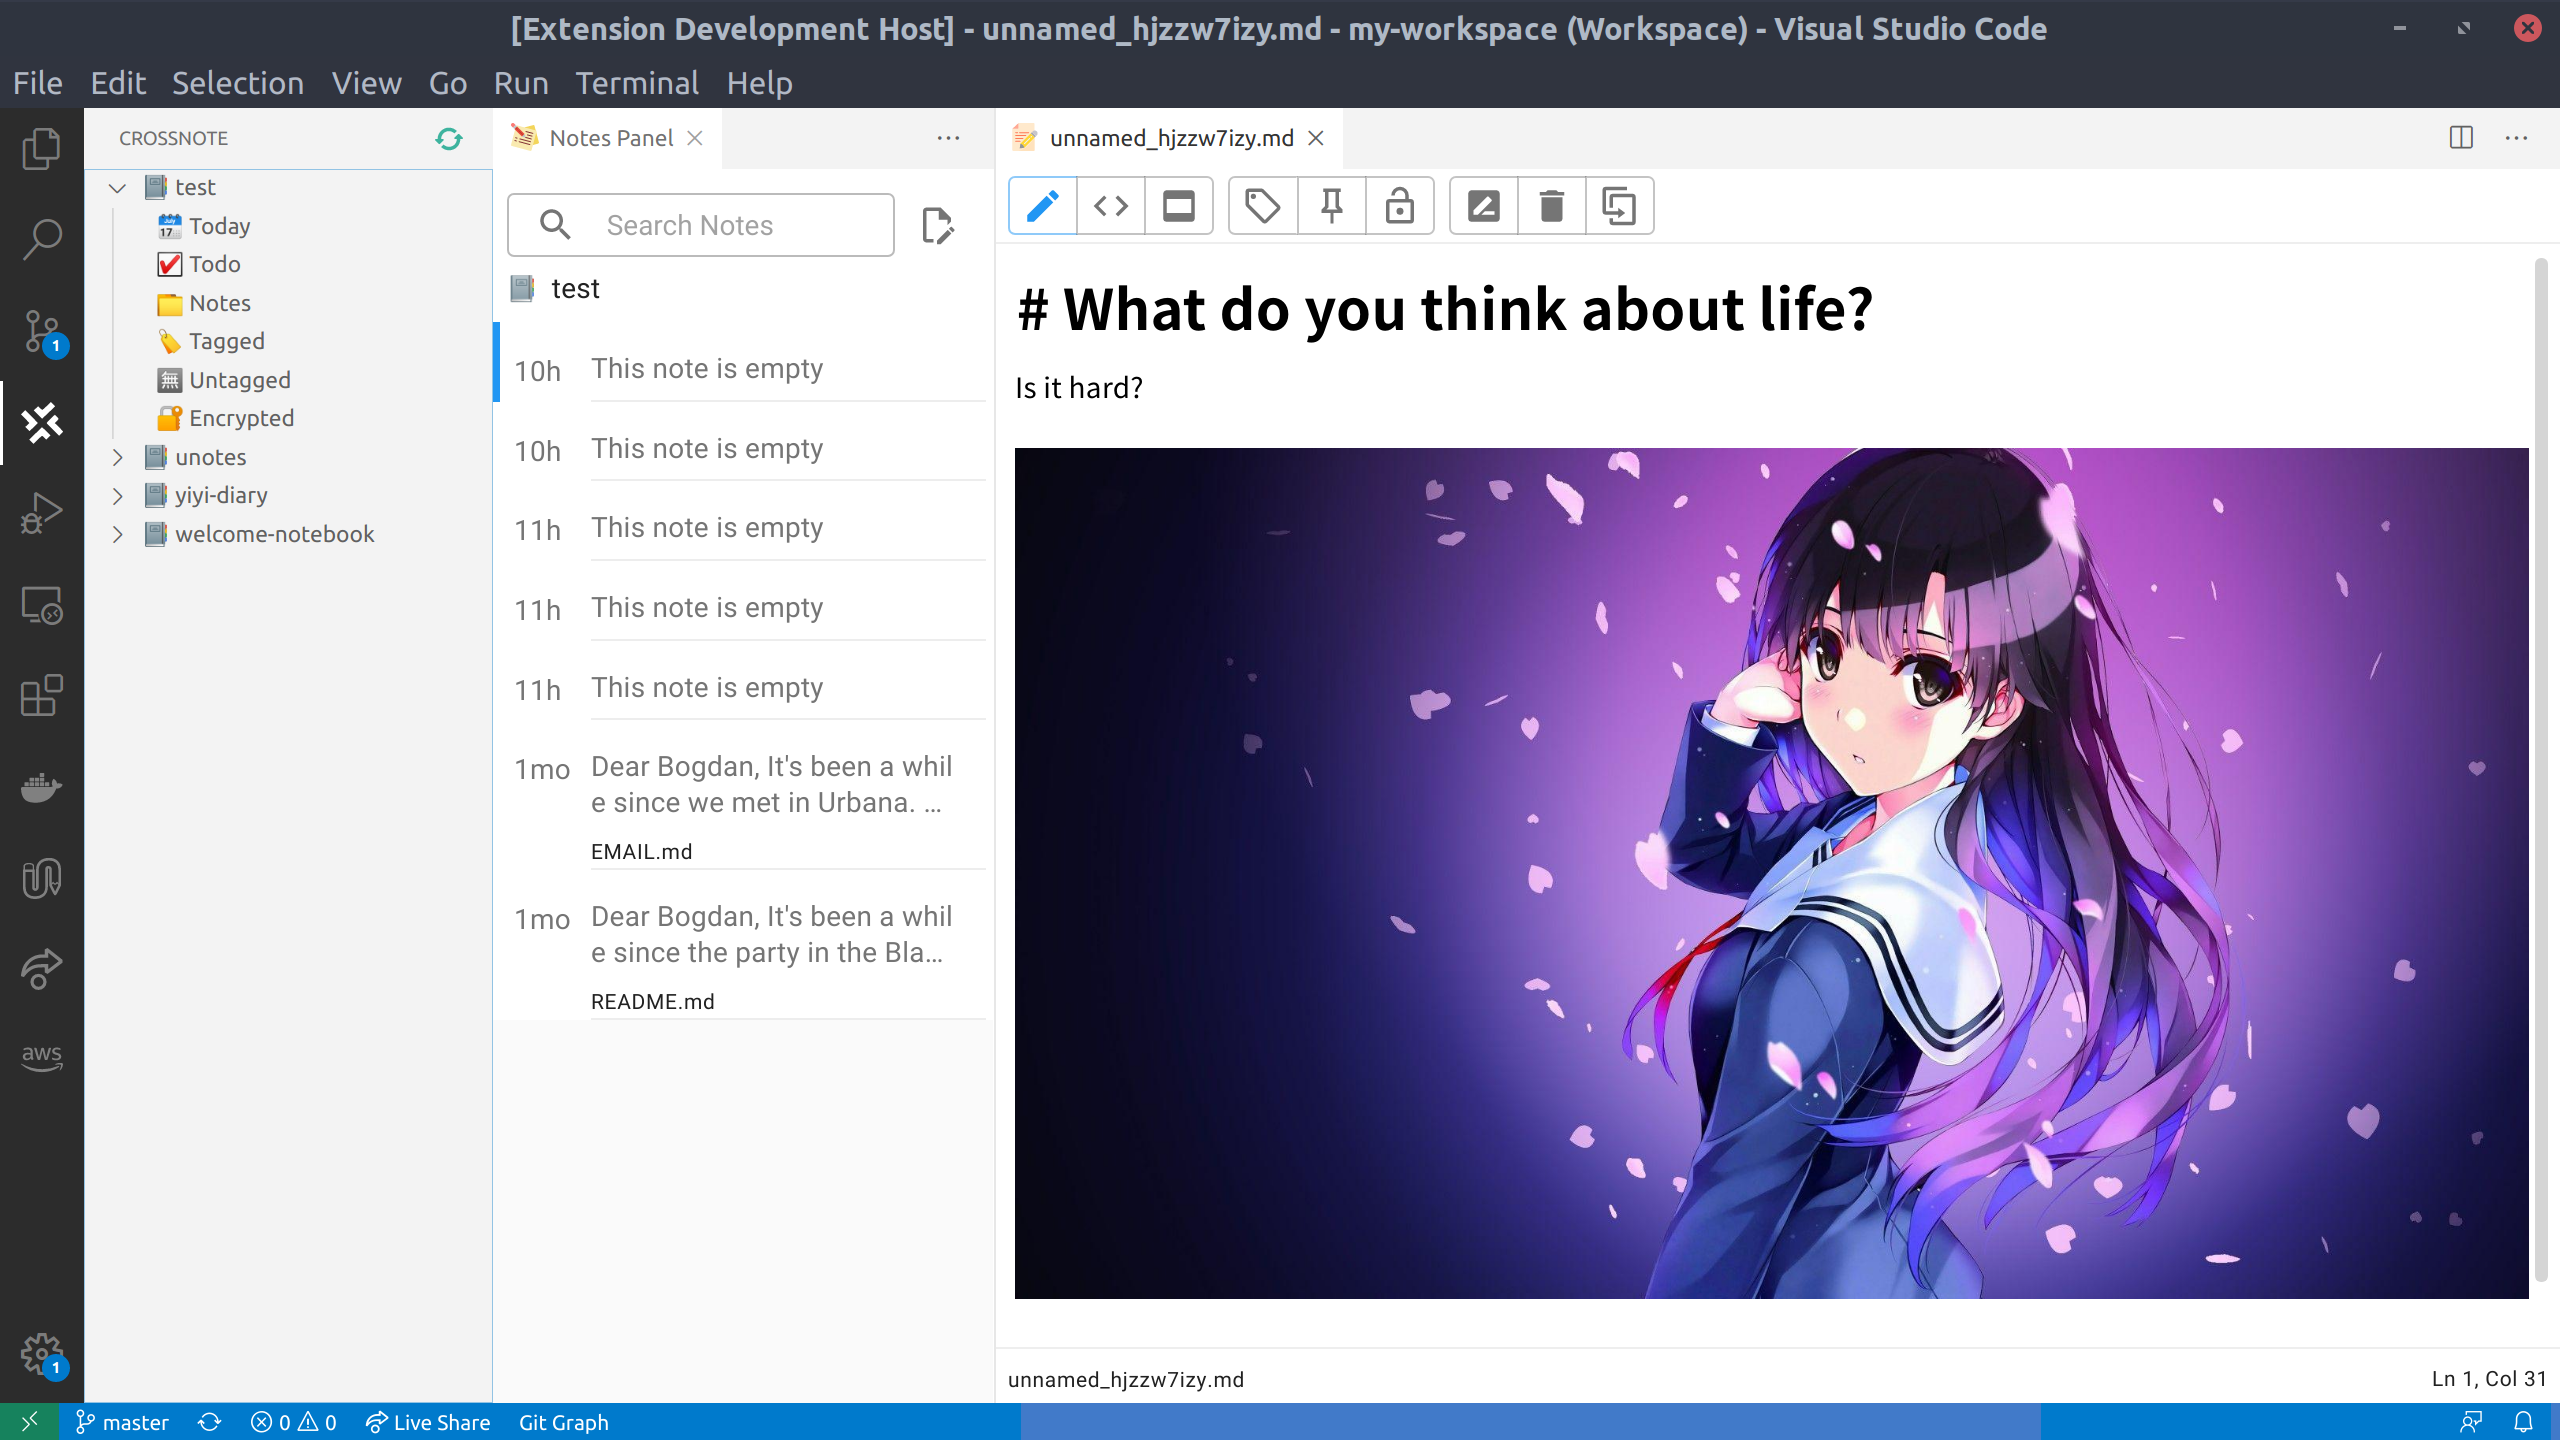Click the master branch in status bar

[123, 1422]
